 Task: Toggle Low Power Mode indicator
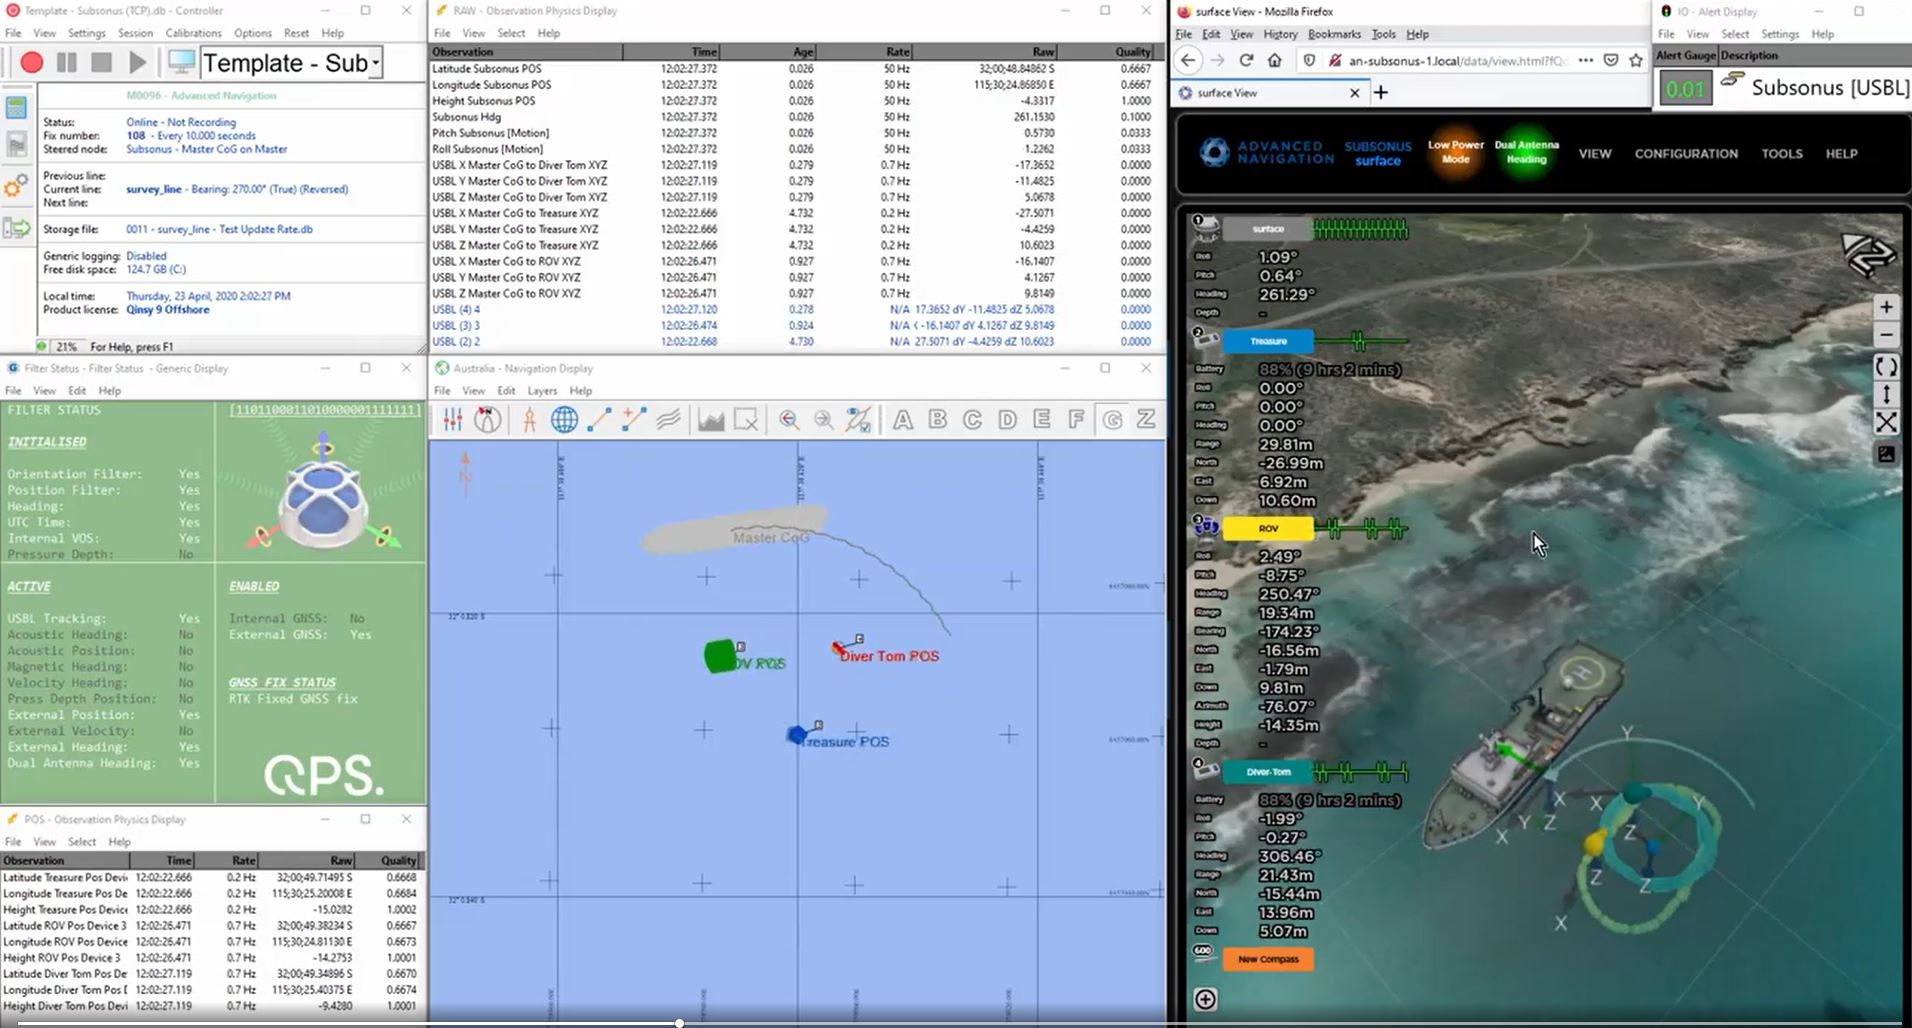click(1456, 152)
